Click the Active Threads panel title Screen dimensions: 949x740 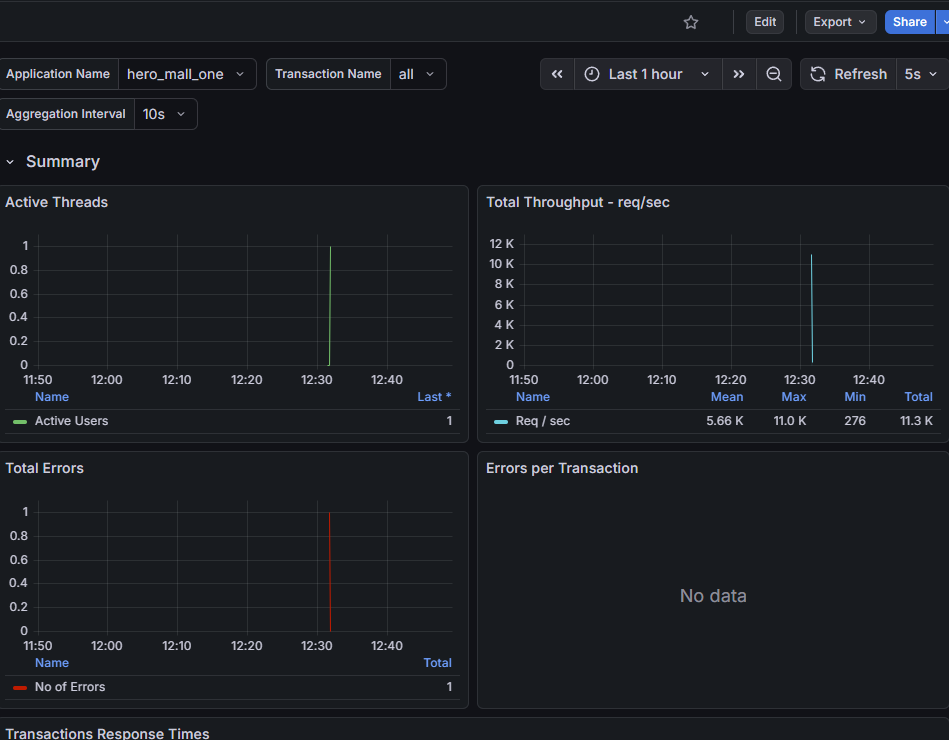point(56,202)
